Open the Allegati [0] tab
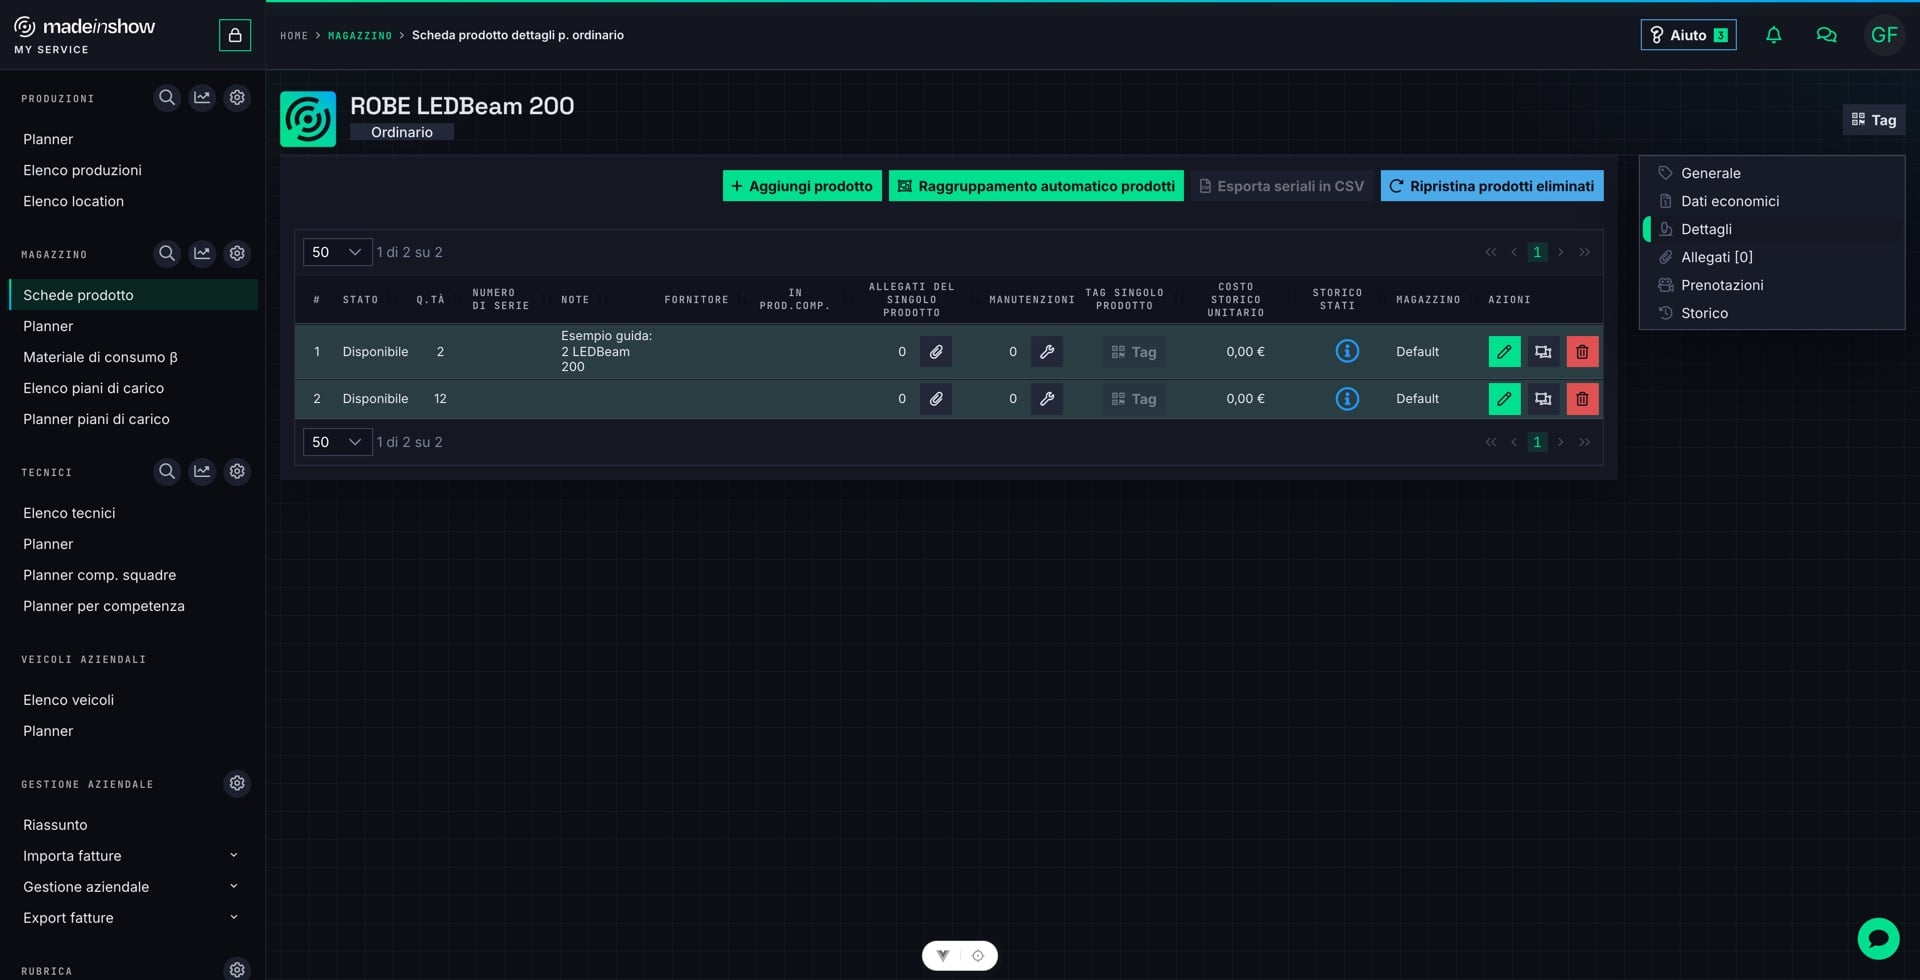 tap(1772, 257)
